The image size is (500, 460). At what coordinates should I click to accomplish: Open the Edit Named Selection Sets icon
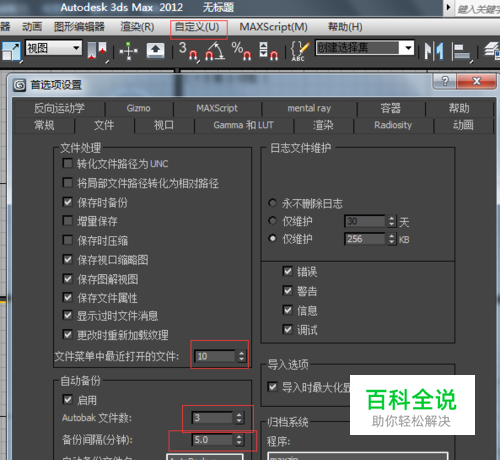(300, 51)
